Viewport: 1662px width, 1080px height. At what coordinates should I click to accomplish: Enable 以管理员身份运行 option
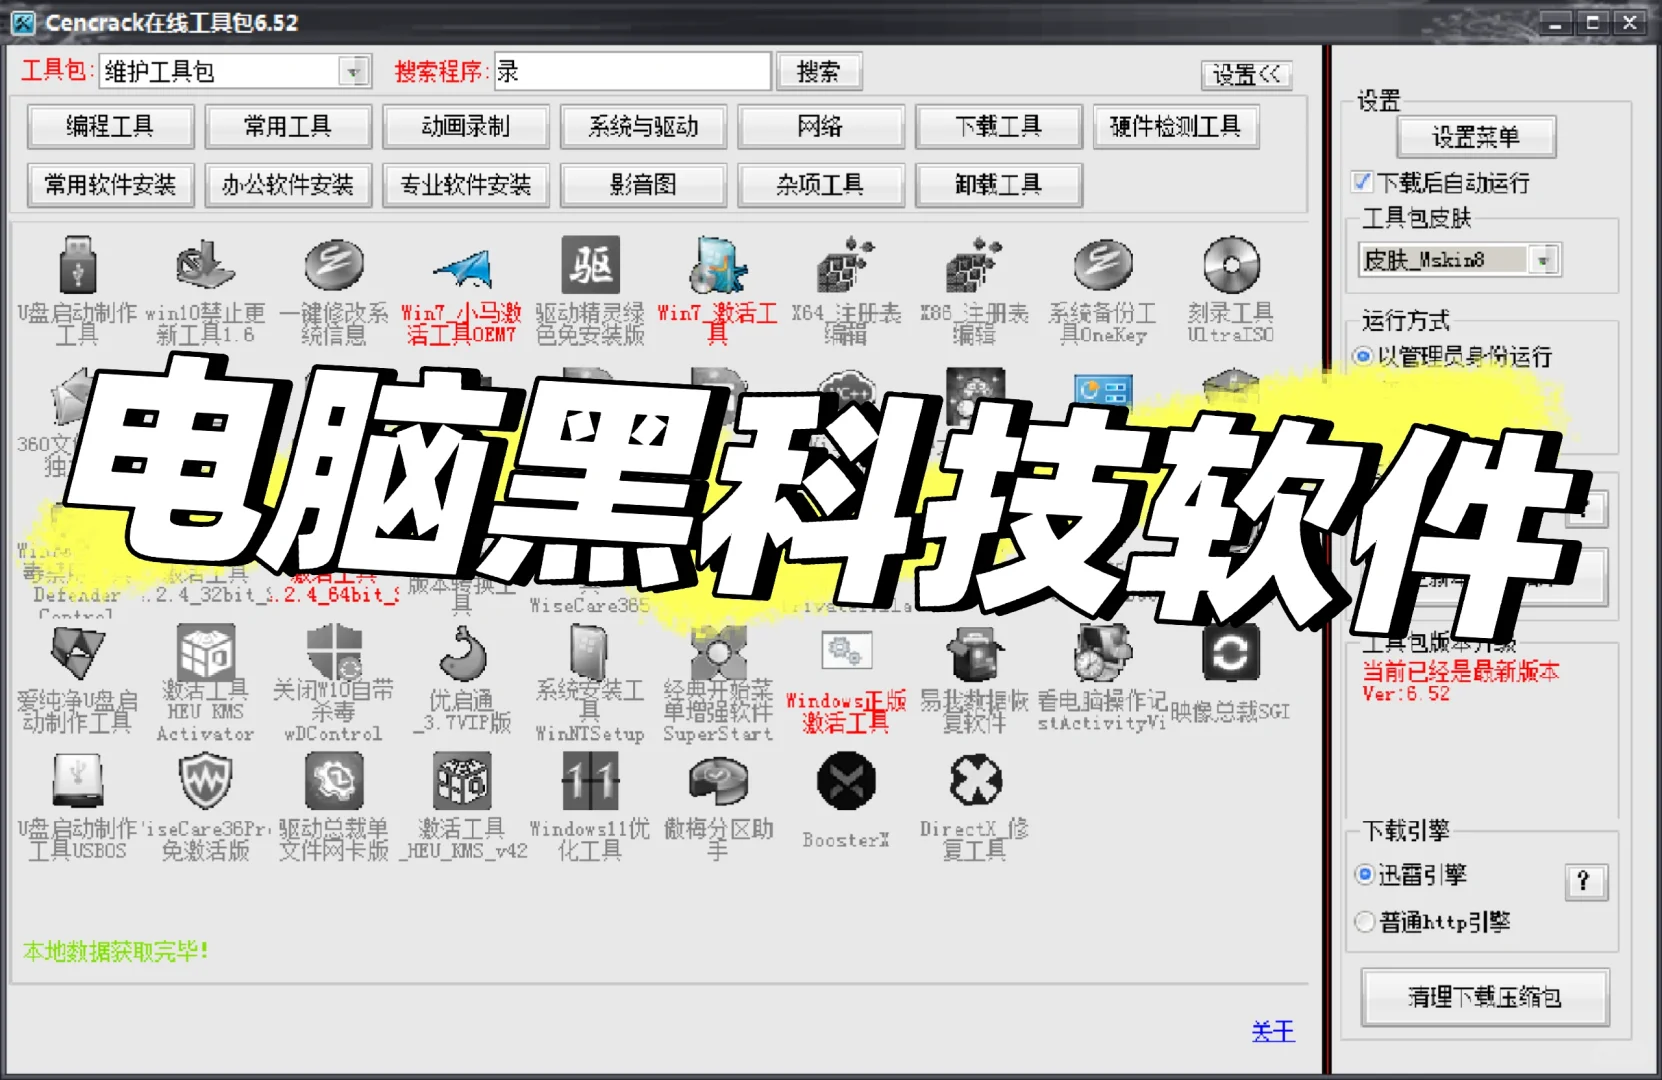point(1363,356)
